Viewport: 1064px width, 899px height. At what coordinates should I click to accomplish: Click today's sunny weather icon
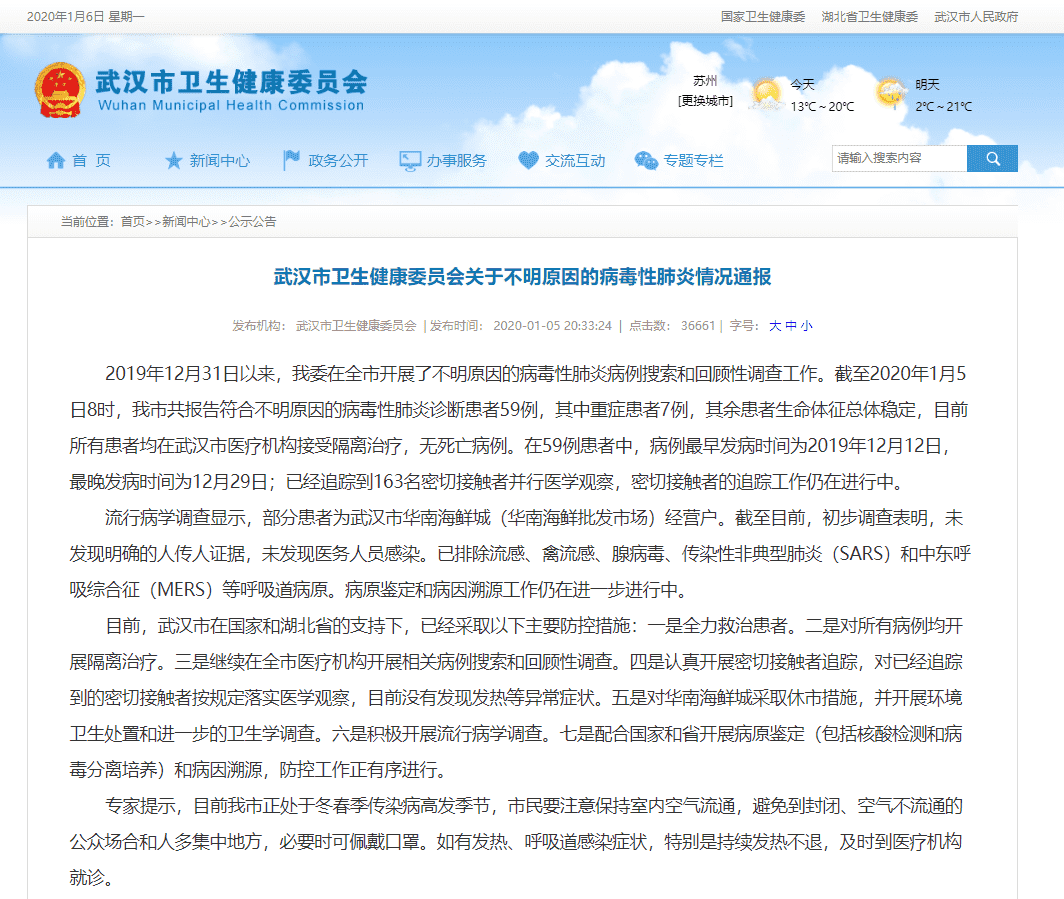pyautogui.click(x=767, y=95)
